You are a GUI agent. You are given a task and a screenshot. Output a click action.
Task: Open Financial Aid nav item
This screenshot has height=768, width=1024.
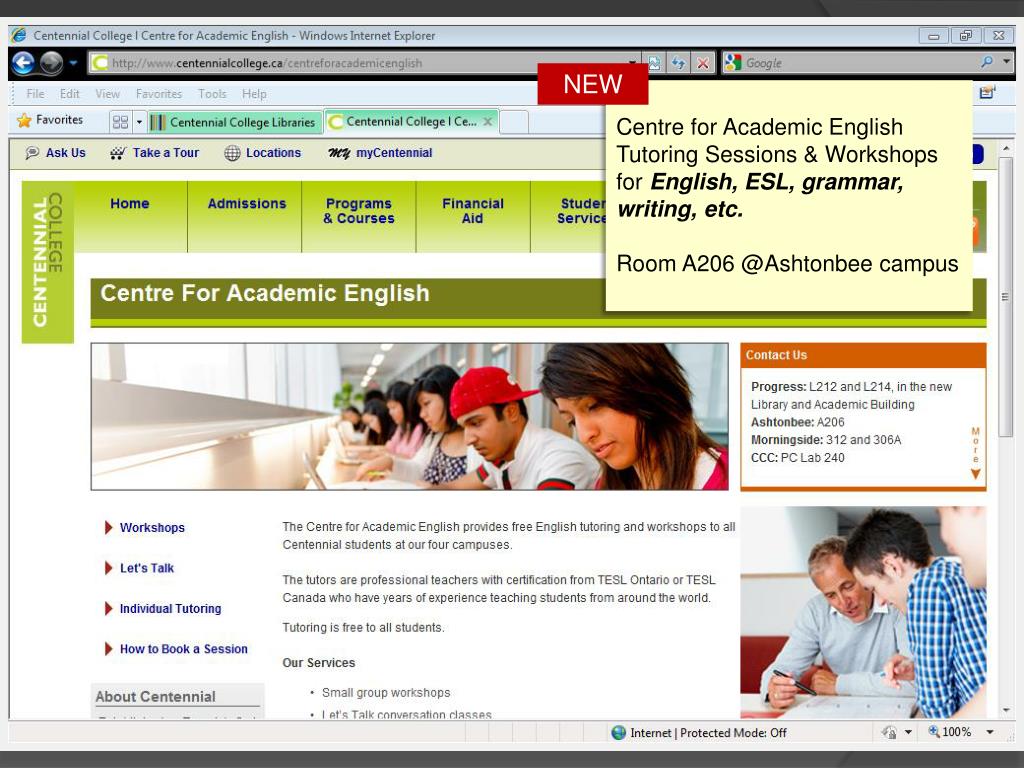tap(473, 211)
